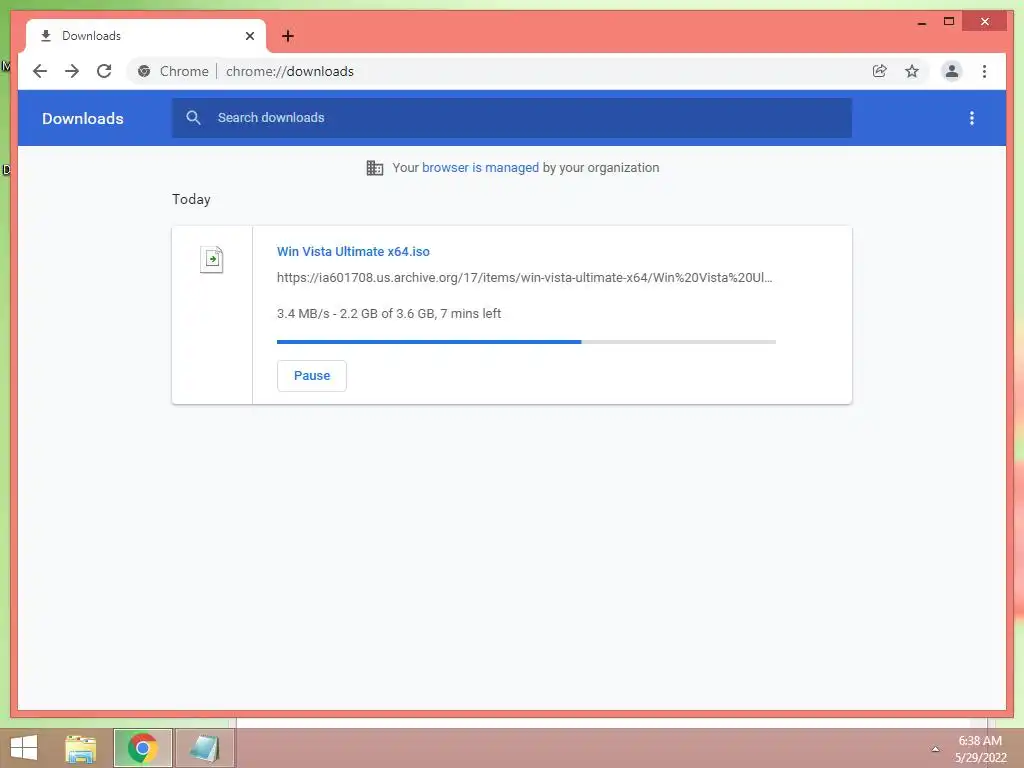
Task: Reload the downloads page
Action: click(x=104, y=71)
